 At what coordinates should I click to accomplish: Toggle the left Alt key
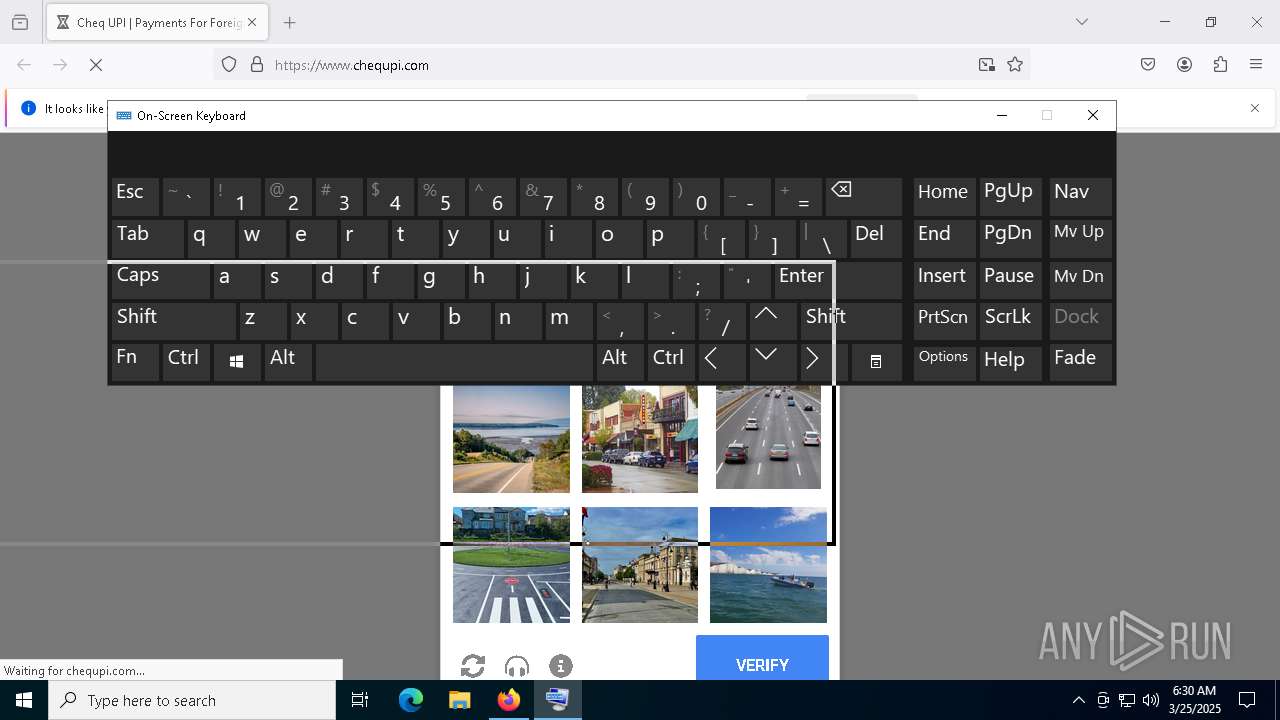[x=288, y=362]
